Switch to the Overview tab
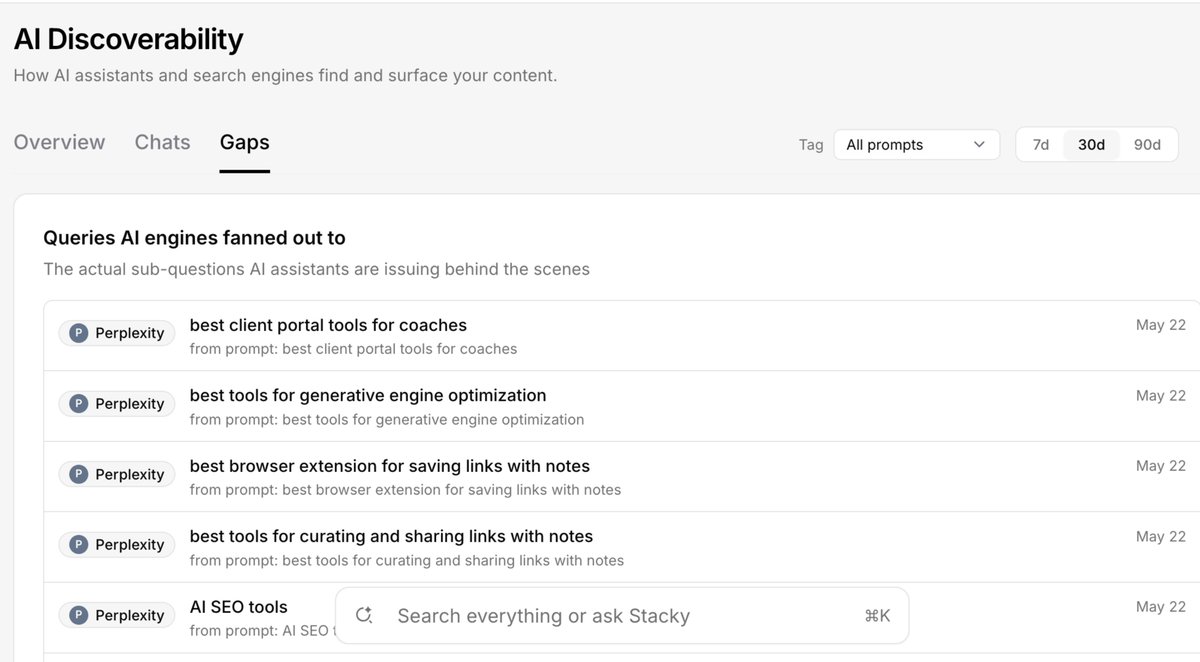This screenshot has width=1200, height=662. [59, 142]
